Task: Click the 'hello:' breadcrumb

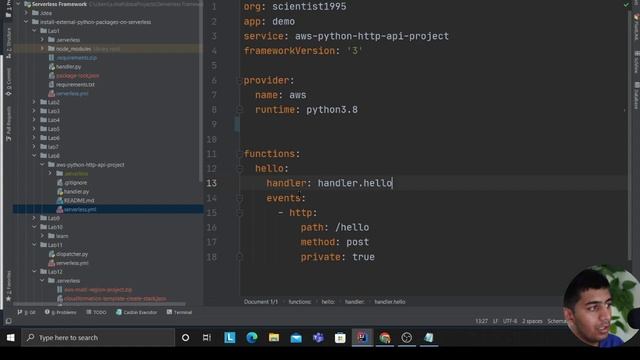Action: coord(328,302)
